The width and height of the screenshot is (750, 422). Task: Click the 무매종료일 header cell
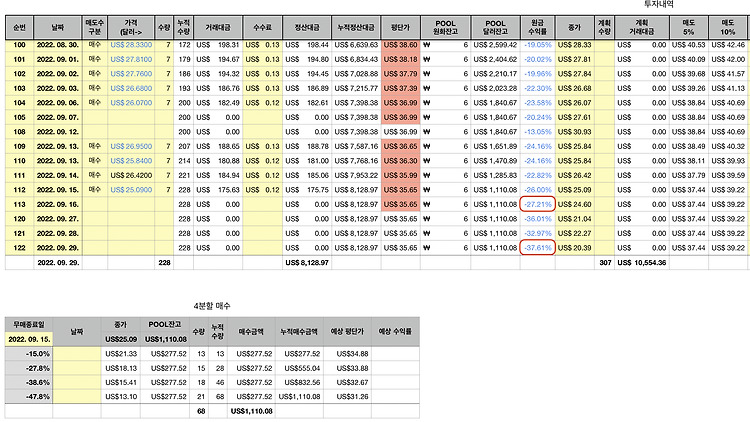pos(29,324)
